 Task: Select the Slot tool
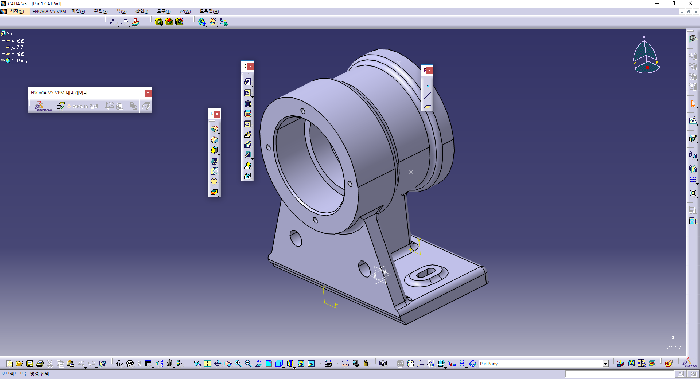[x=247, y=145]
